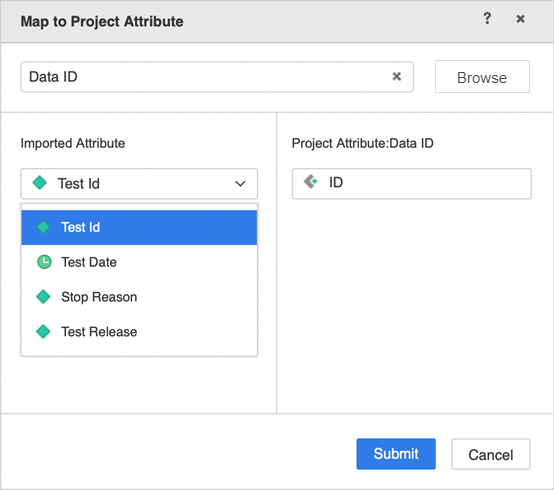Click the green diamond in the combo box
554x490 pixels.
coord(40,183)
